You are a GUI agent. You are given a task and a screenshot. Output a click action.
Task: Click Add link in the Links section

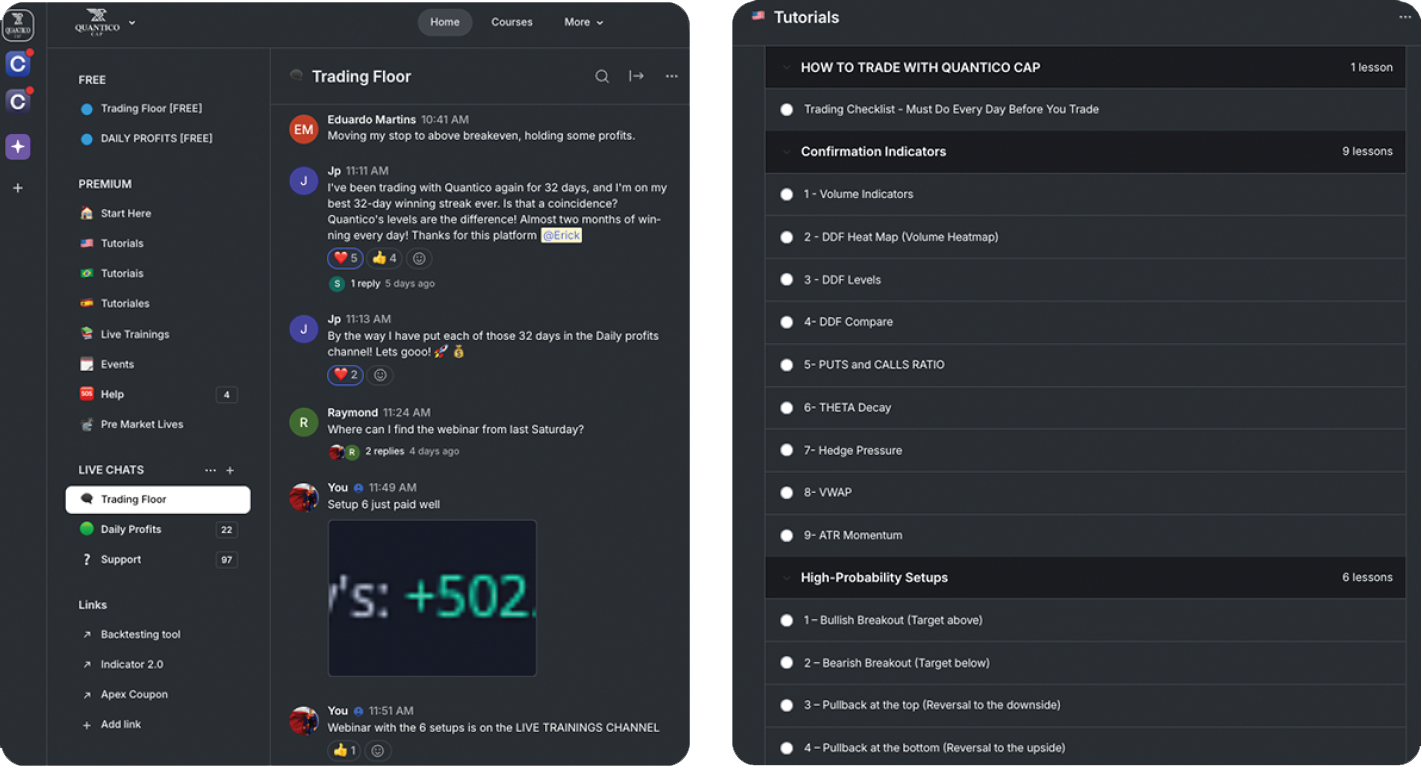coord(120,724)
